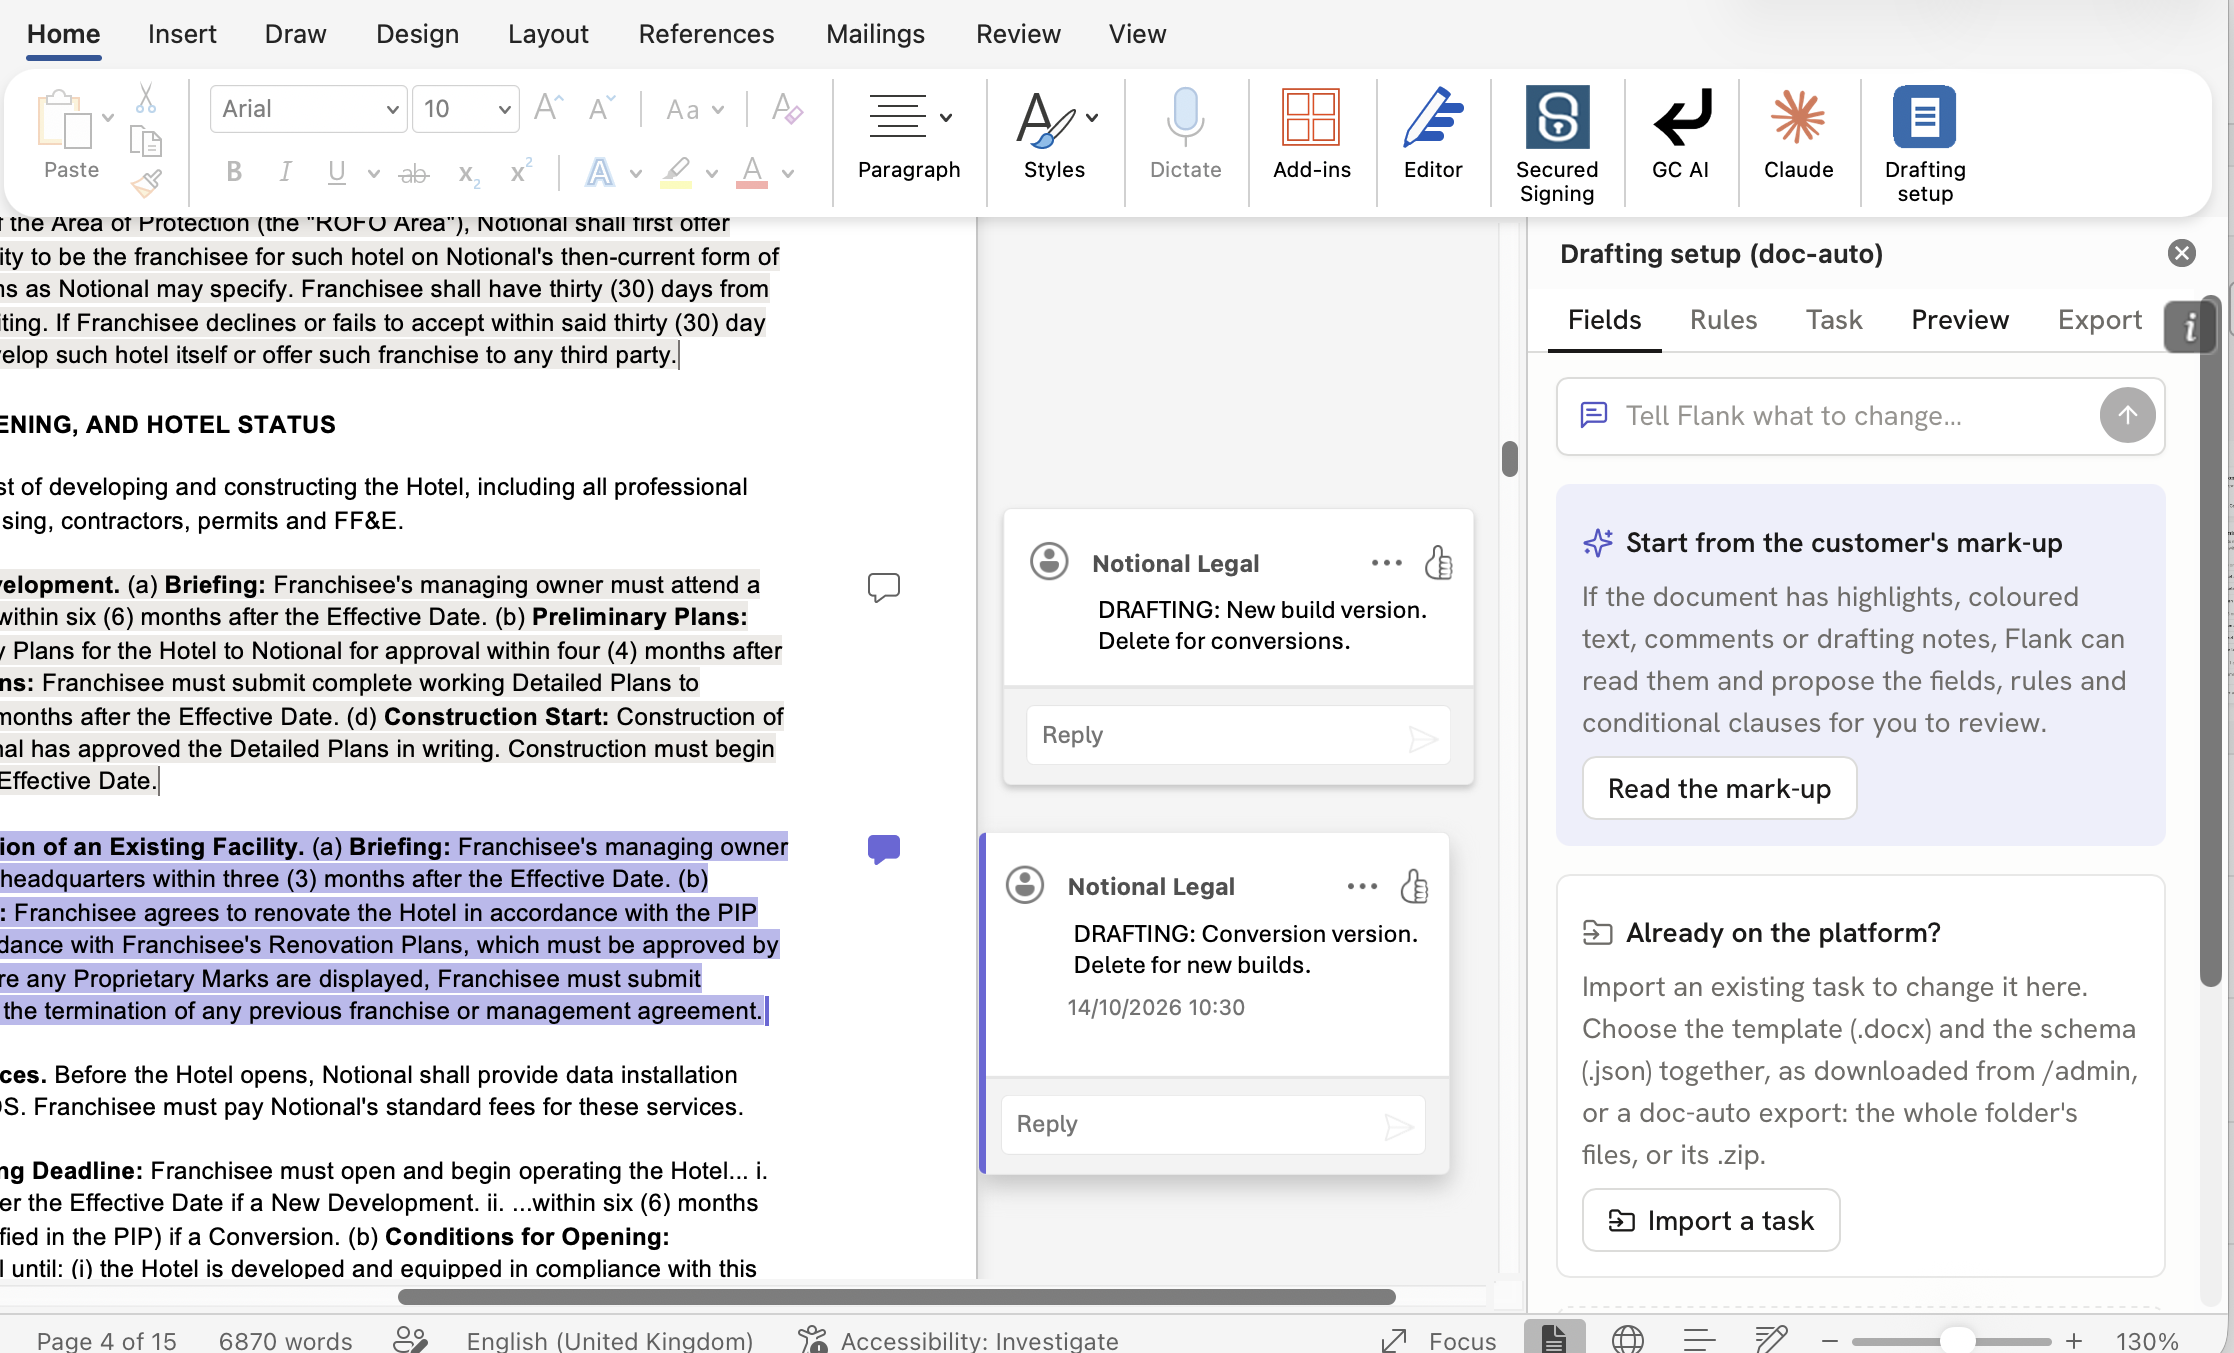
Task: Like the Conversion version comment
Action: [1414, 886]
